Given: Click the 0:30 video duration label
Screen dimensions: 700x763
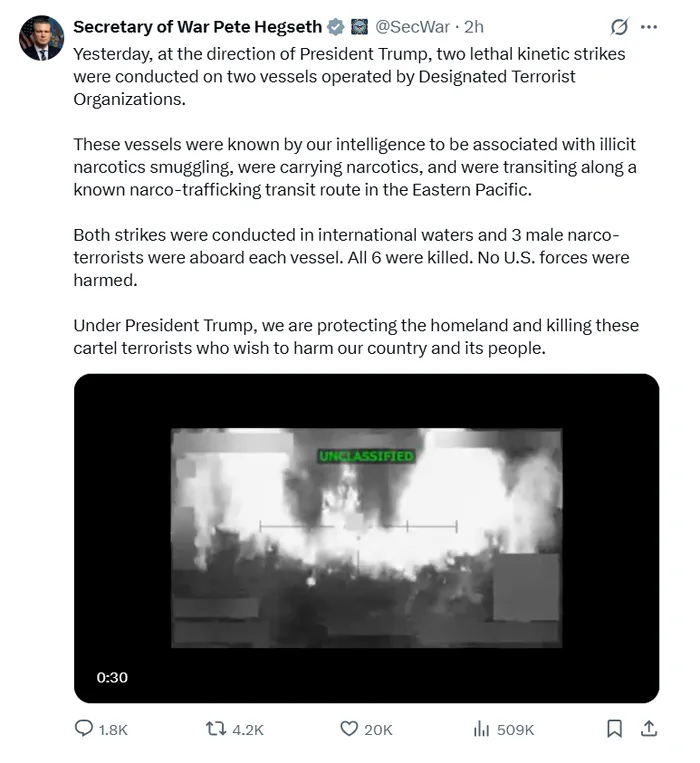Looking at the screenshot, I should (x=112, y=677).
